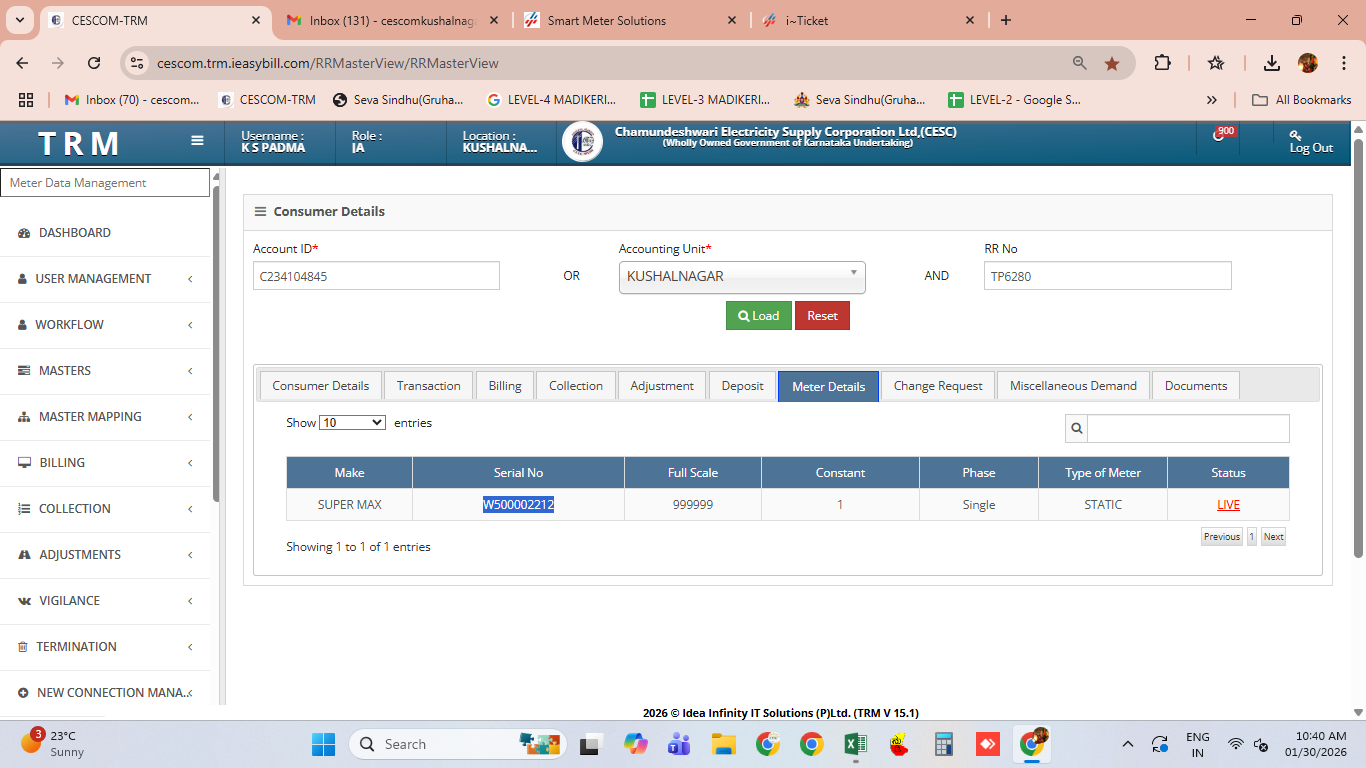1366x768 pixels.
Task: Click the Next pagination button
Action: click(x=1273, y=537)
